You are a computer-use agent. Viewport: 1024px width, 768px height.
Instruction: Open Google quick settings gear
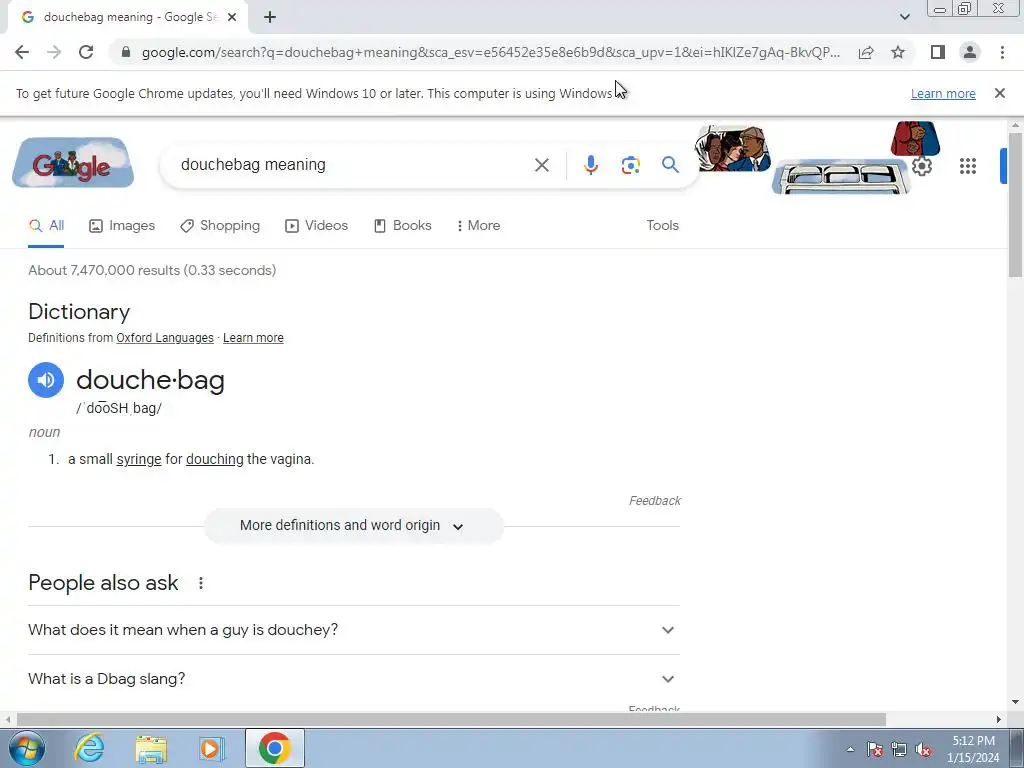(x=921, y=166)
